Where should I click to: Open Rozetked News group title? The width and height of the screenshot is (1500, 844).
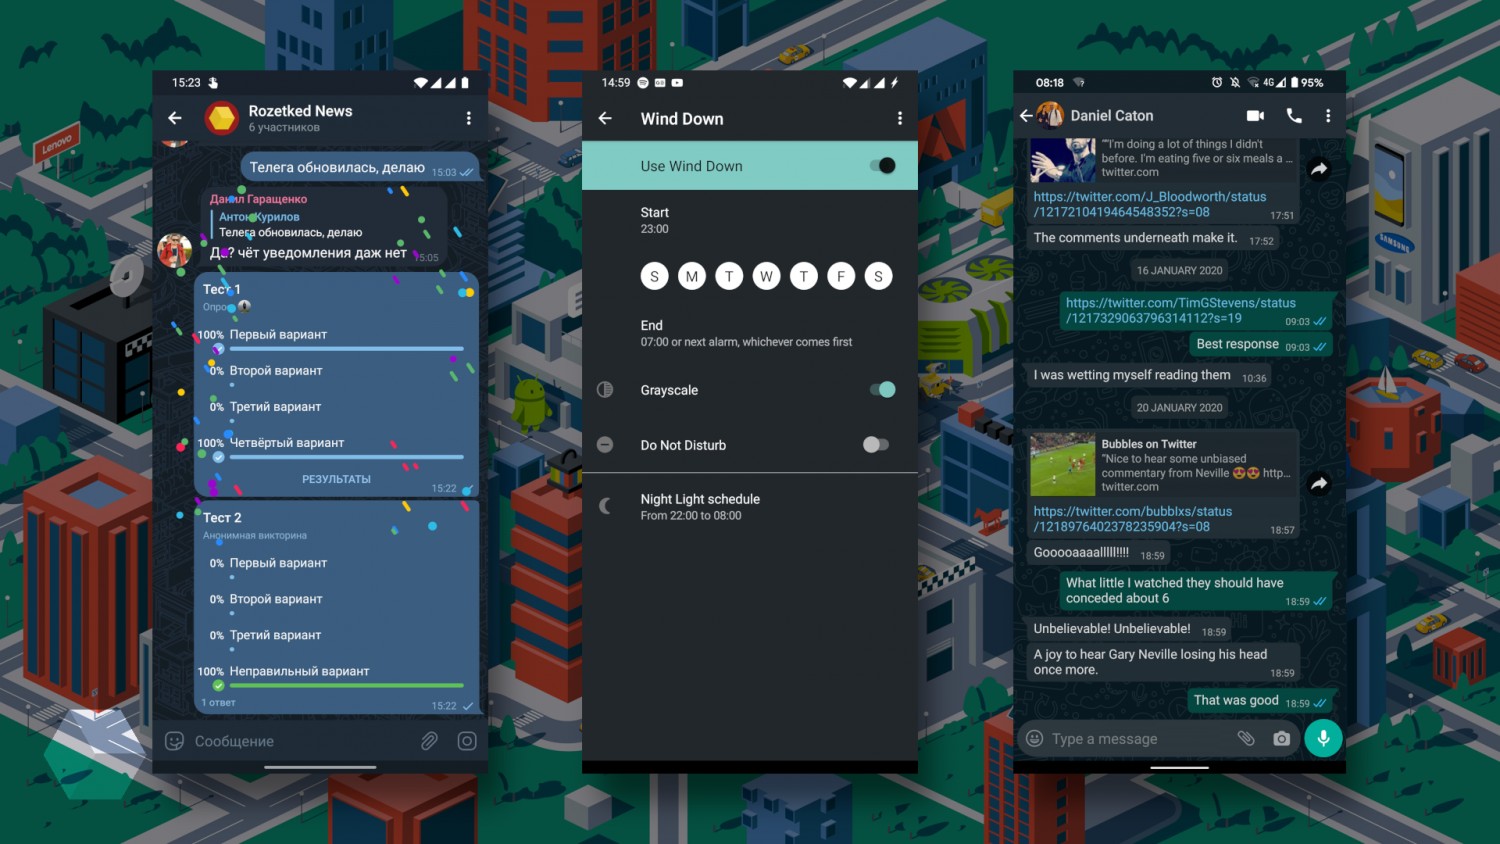[300, 111]
